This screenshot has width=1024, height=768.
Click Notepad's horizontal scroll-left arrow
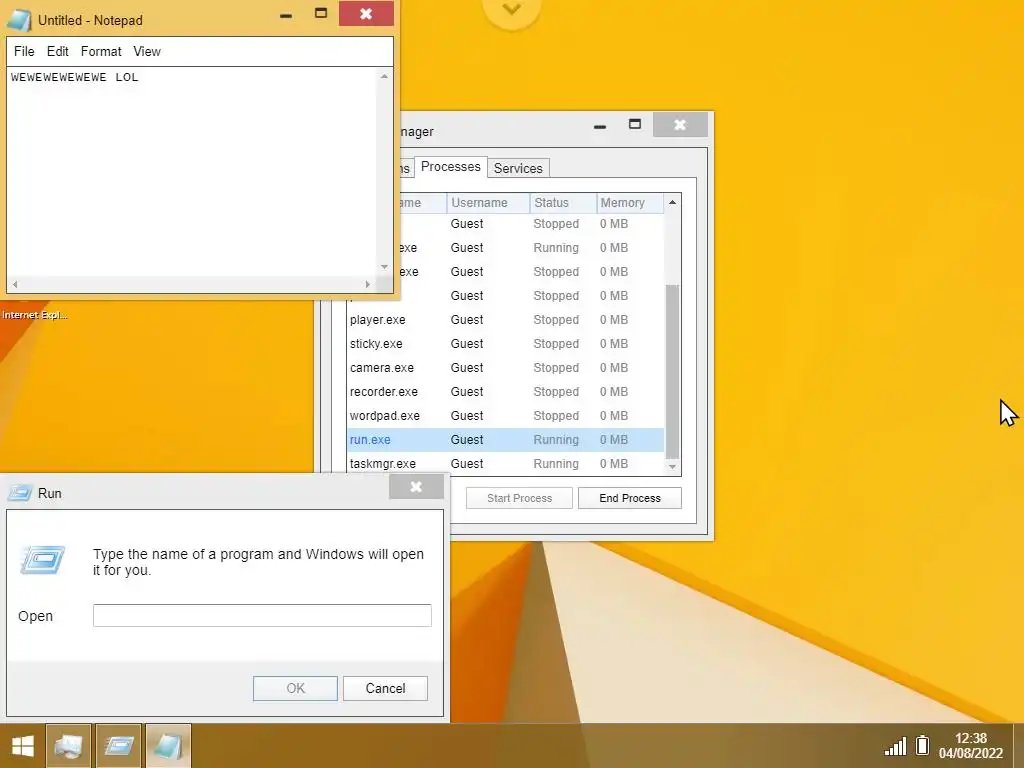[15, 284]
